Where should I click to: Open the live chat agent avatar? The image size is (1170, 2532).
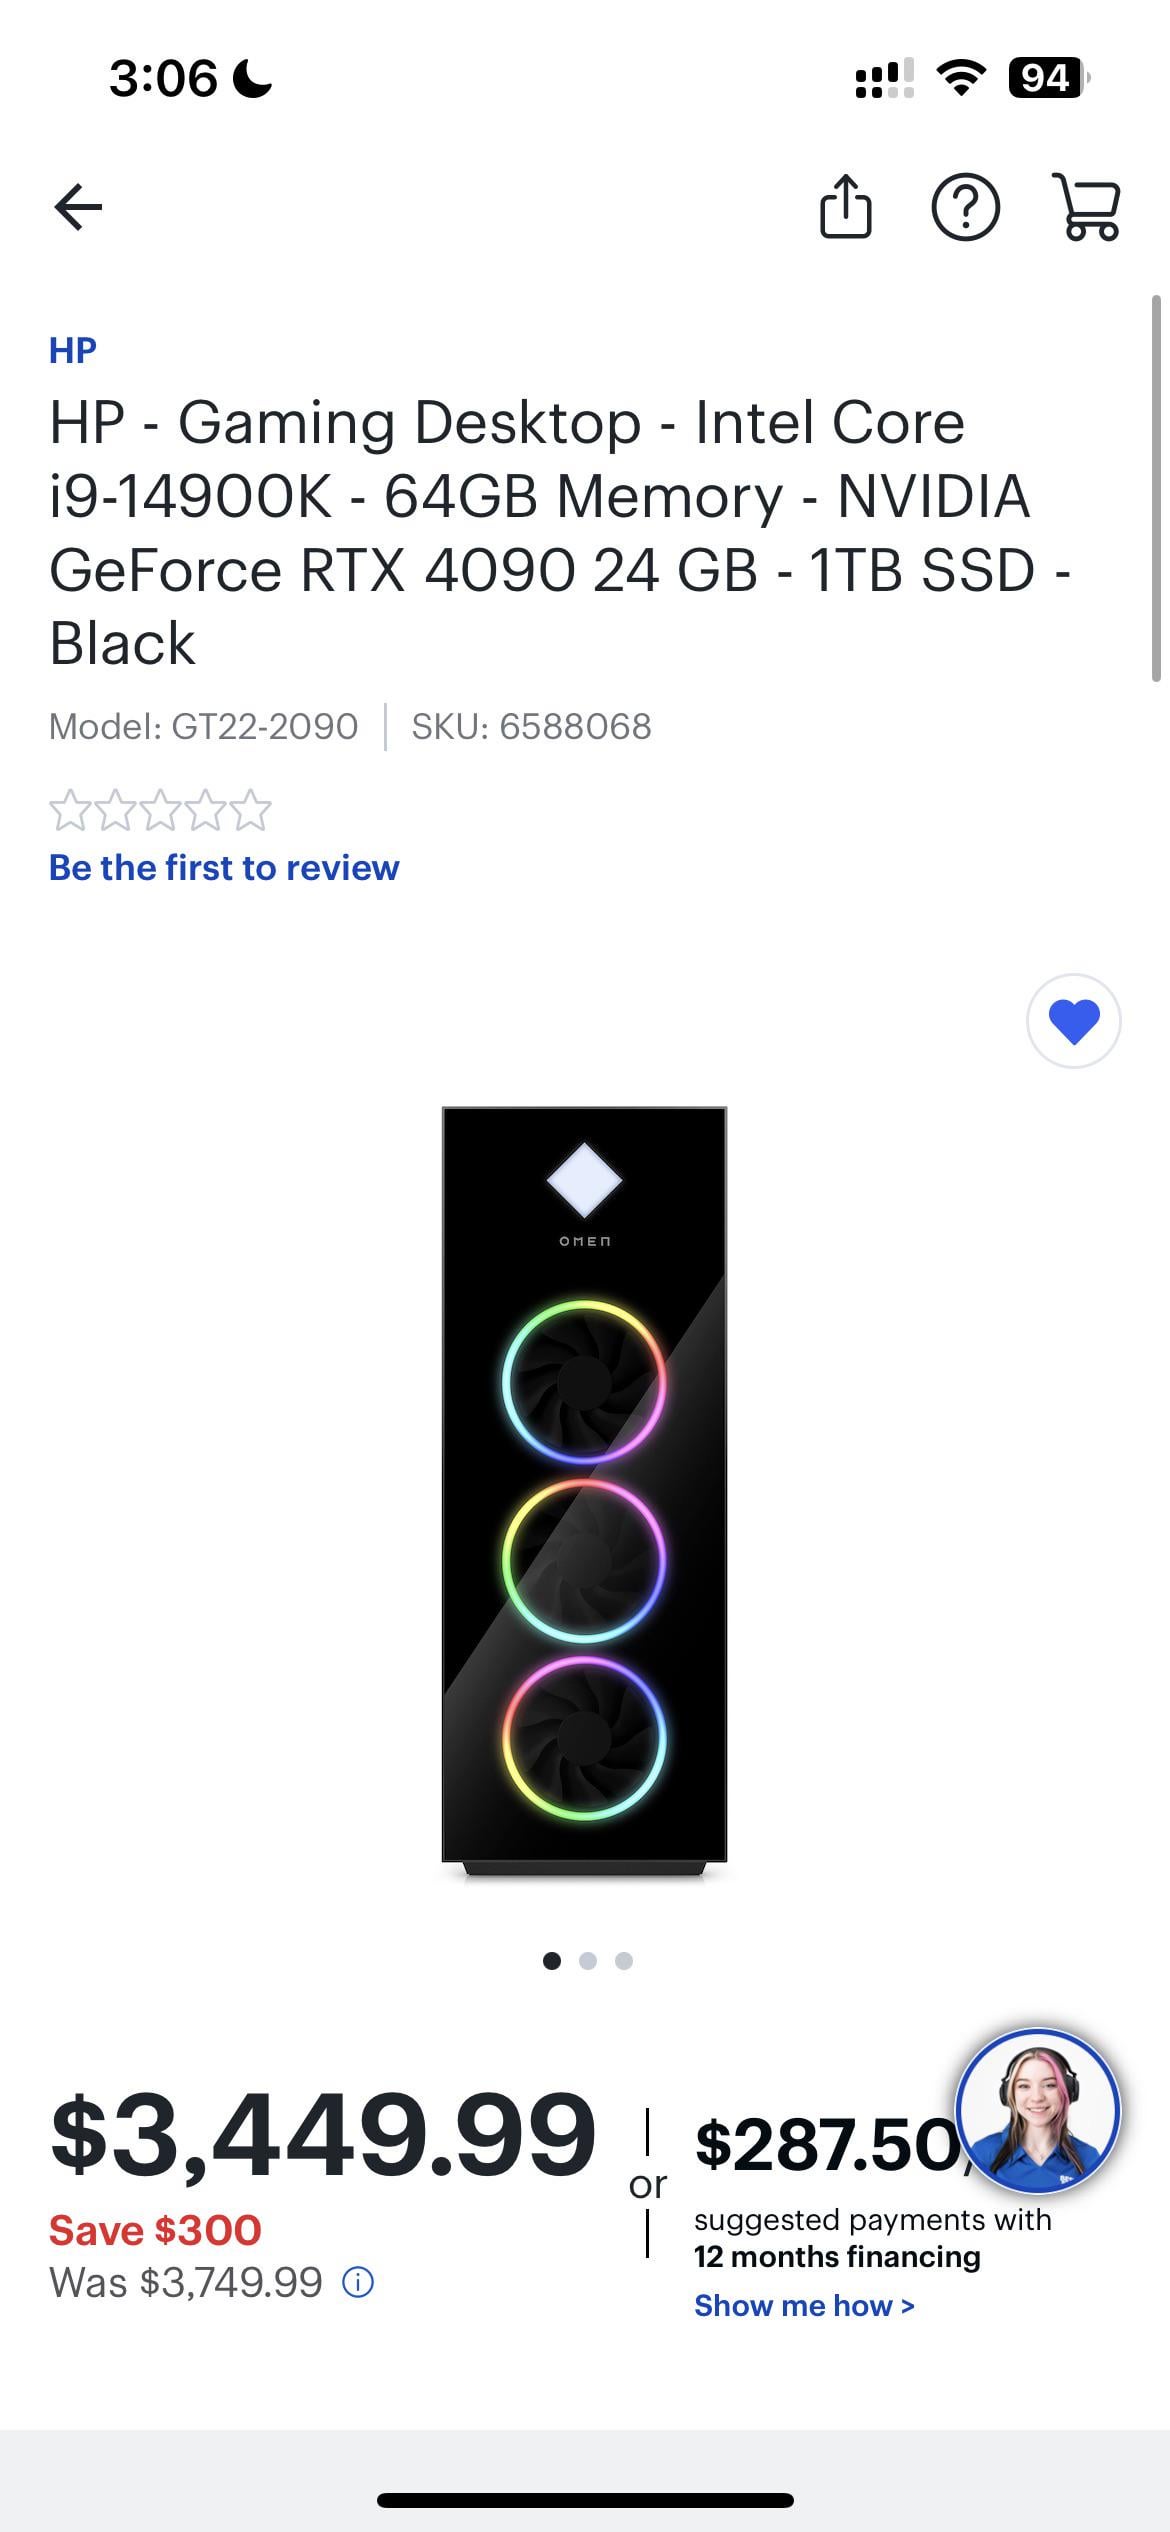click(x=1038, y=2110)
